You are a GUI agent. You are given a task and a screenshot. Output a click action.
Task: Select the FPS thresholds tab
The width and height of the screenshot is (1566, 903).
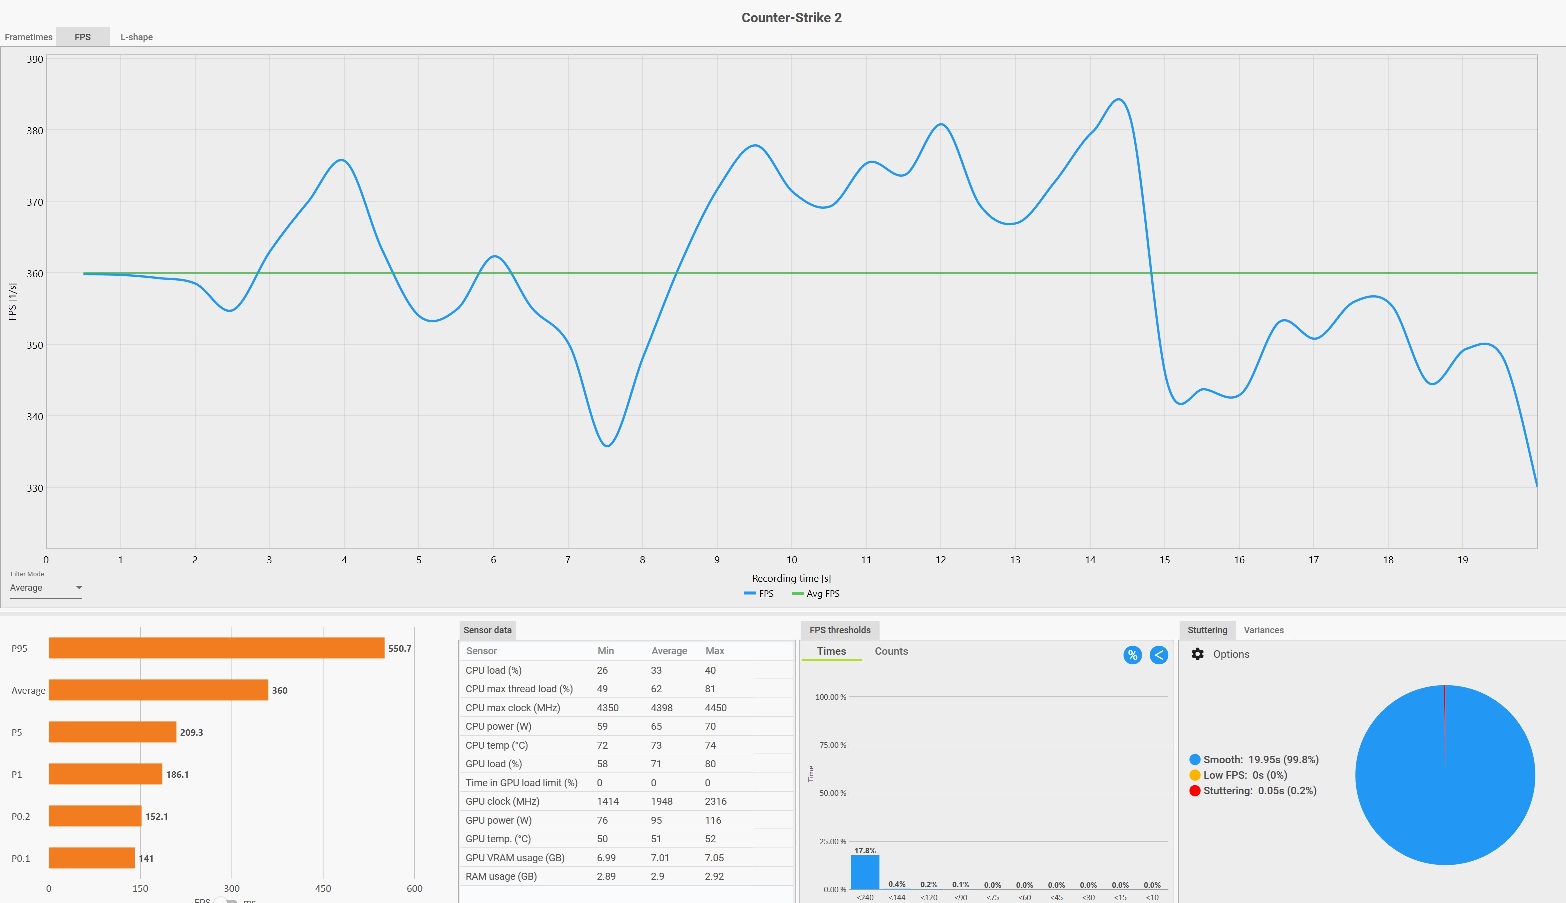click(x=840, y=630)
